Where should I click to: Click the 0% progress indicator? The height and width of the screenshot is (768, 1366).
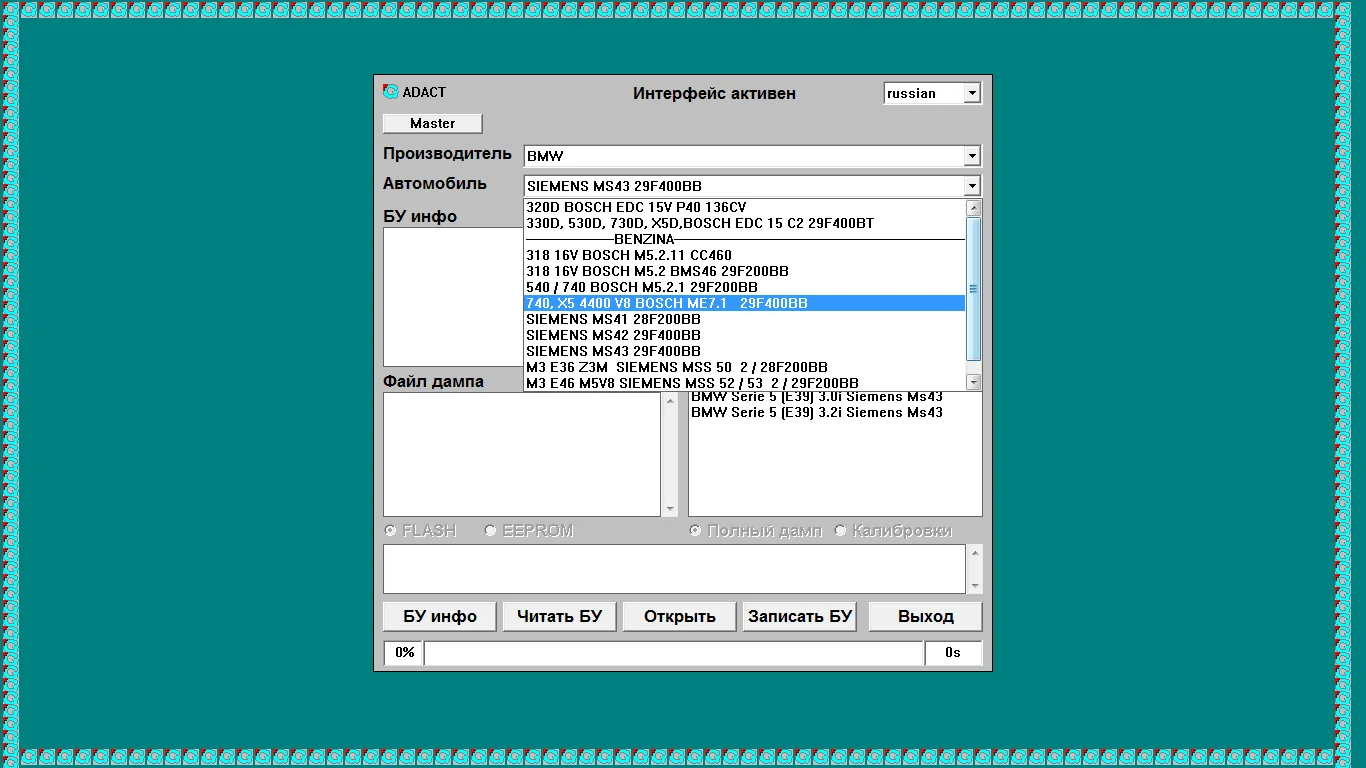404,653
